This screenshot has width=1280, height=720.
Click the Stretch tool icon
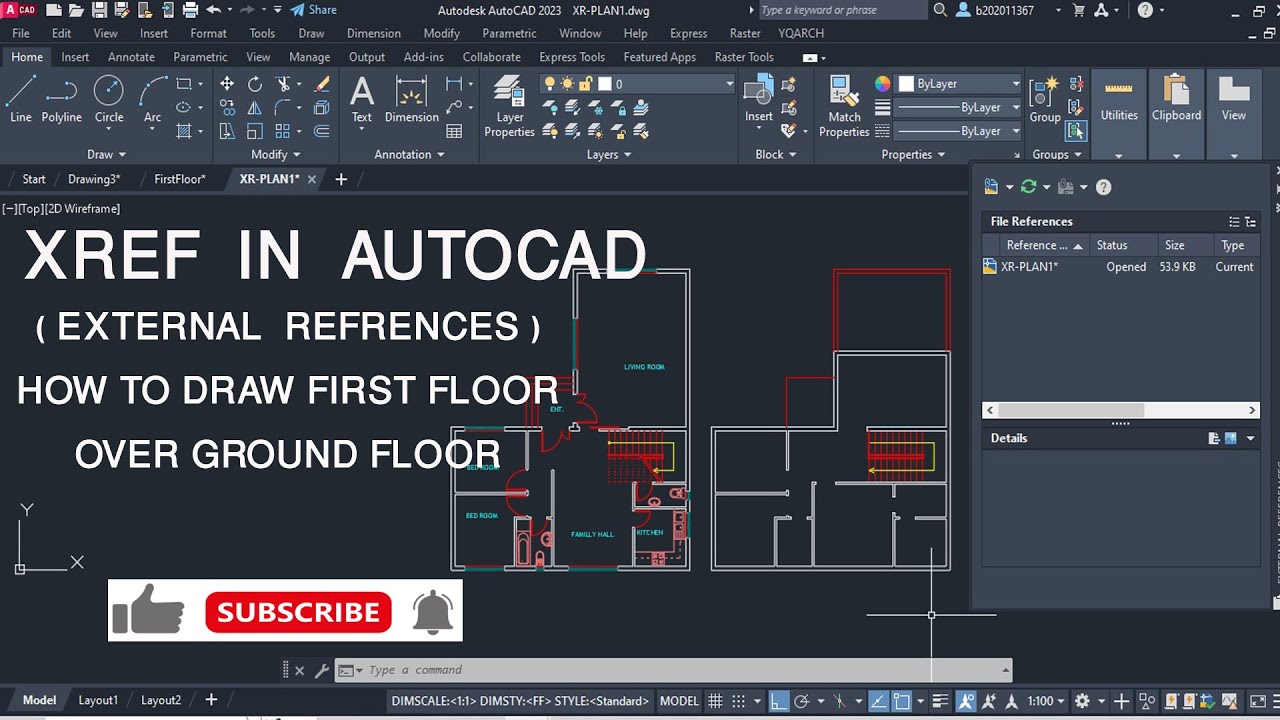tap(227, 131)
